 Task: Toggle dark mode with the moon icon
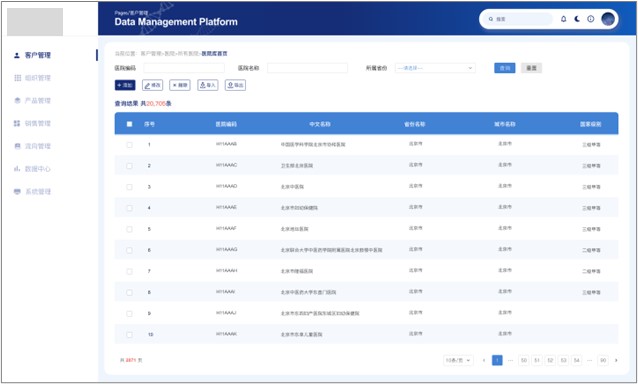point(577,19)
